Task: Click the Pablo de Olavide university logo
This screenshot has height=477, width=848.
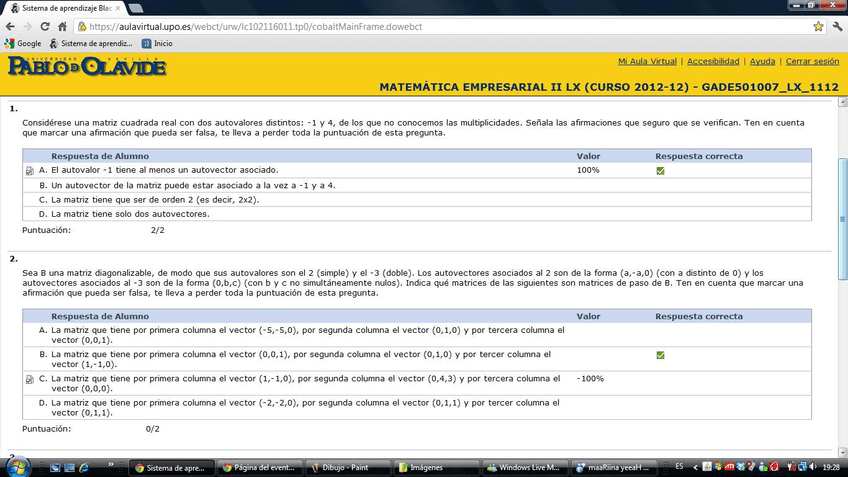Action: coord(86,67)
